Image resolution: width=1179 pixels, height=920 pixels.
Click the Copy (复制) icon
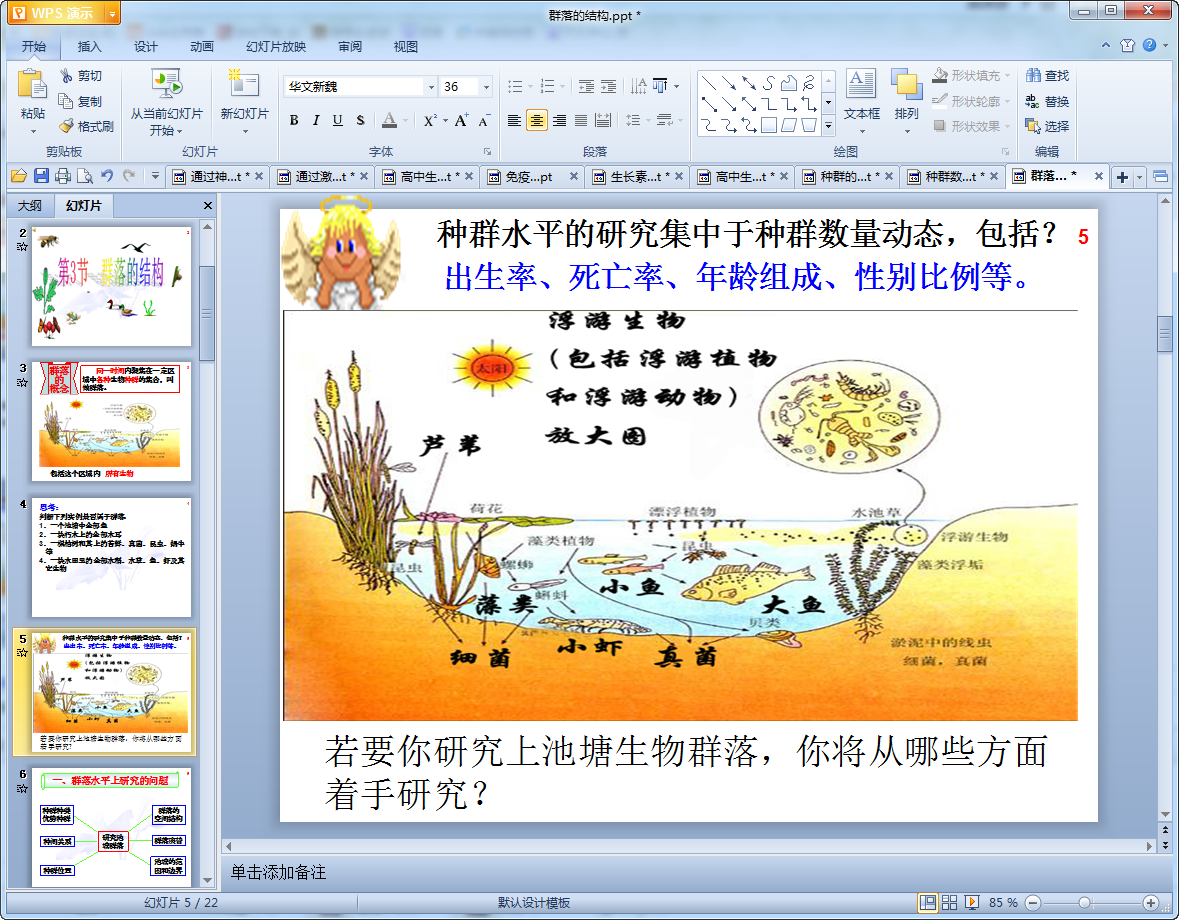click(66, 101)
